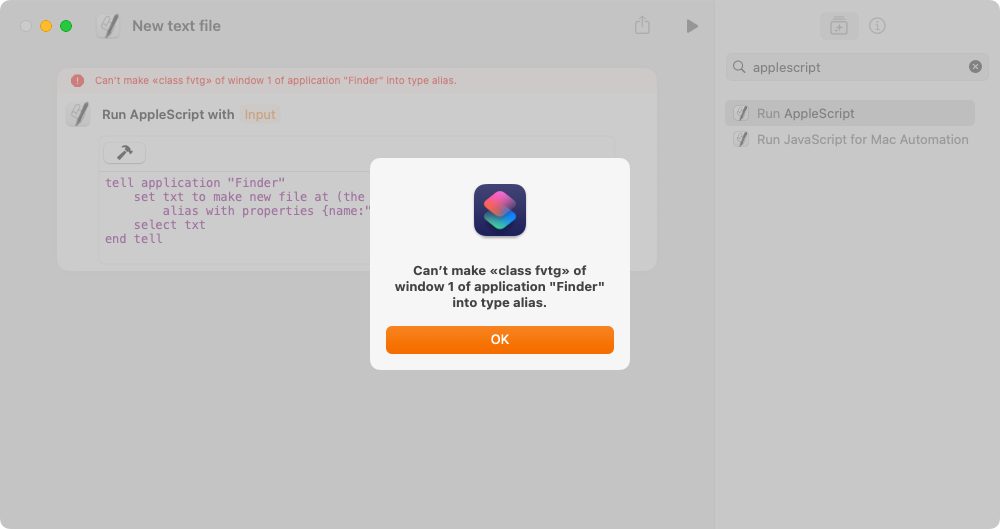
Task: Click the yellow minimize window button
Action: [x=46, y=26]
